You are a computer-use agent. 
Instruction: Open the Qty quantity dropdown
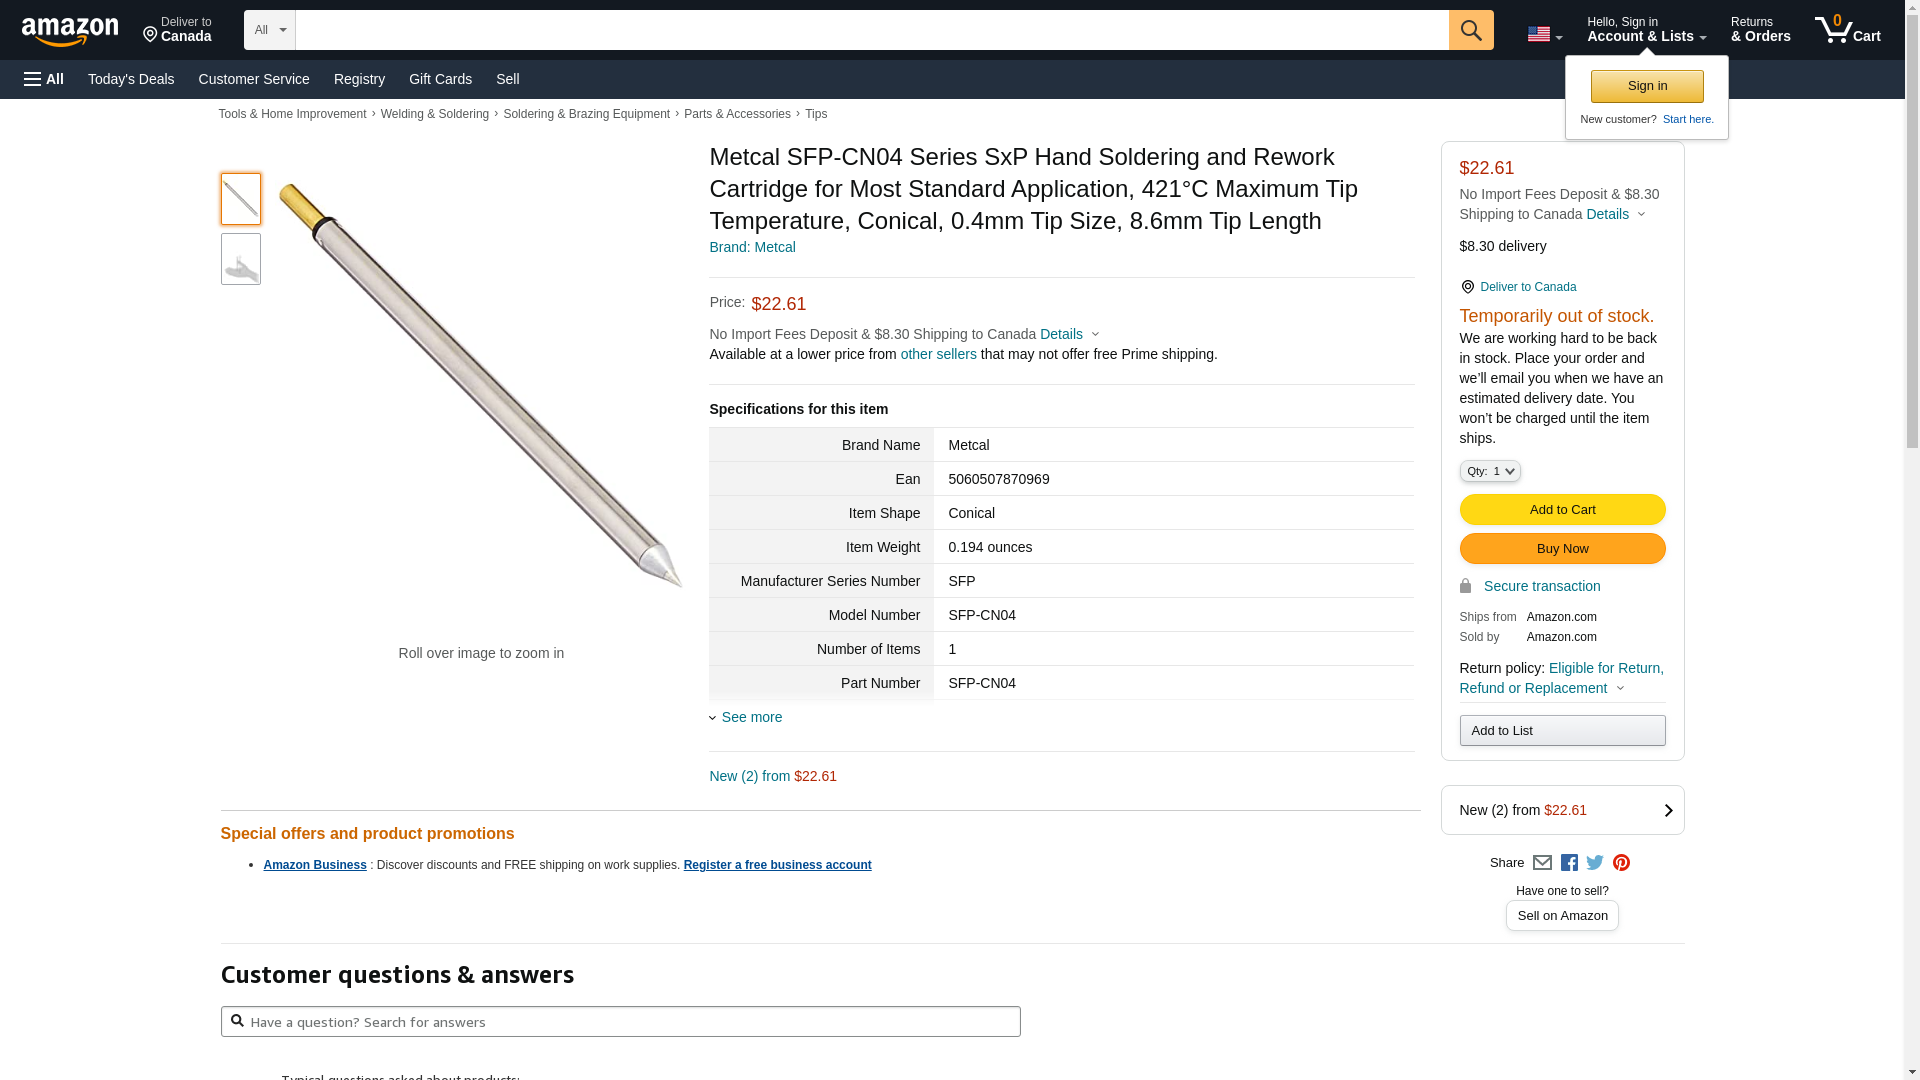[1489, 471]
